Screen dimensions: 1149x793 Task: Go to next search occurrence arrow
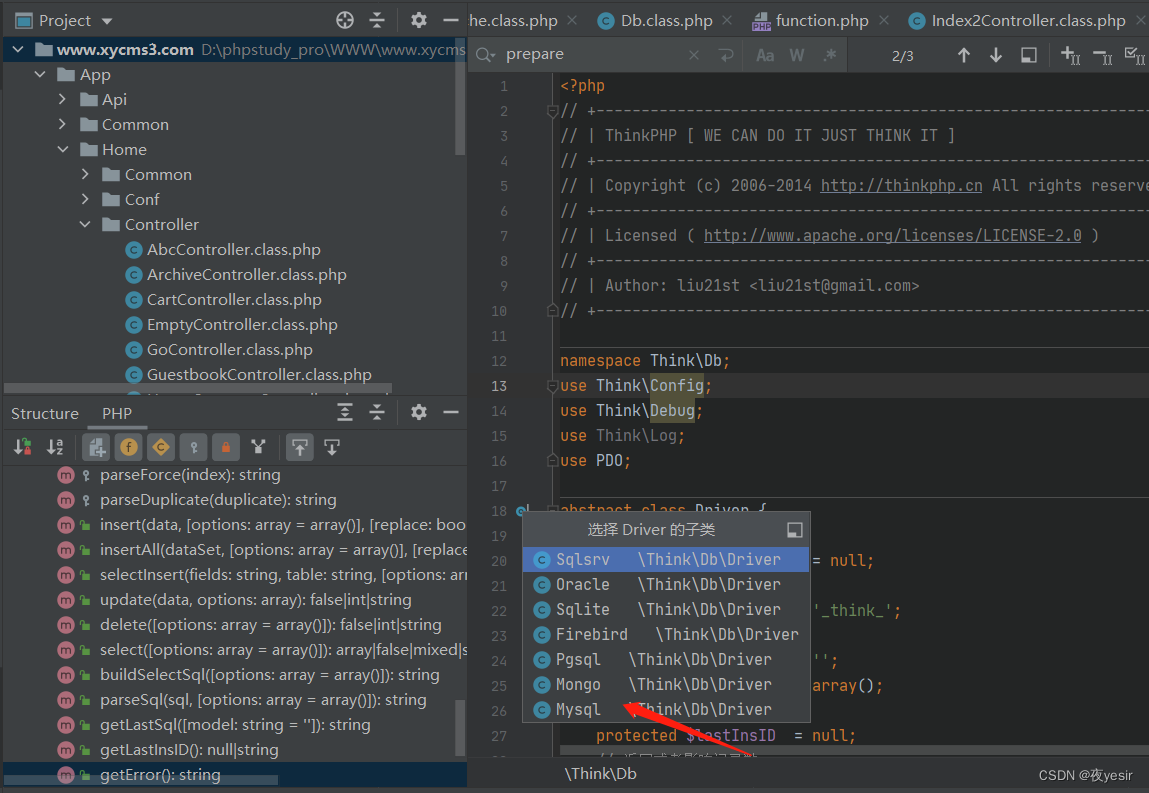tap(996, 56)
